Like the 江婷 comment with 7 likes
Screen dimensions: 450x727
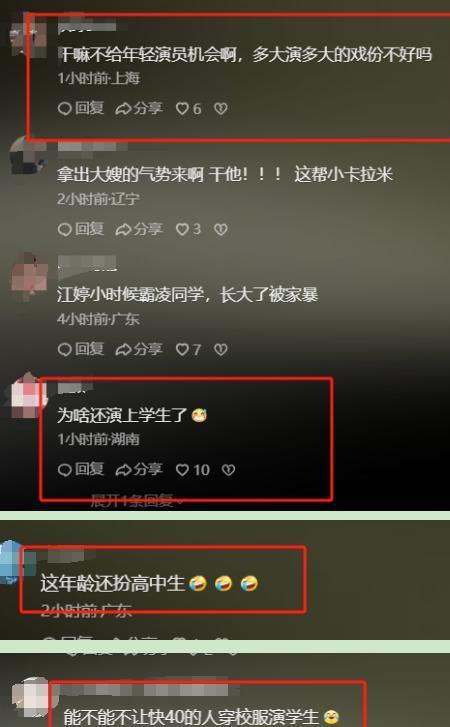tap(188, 349)
